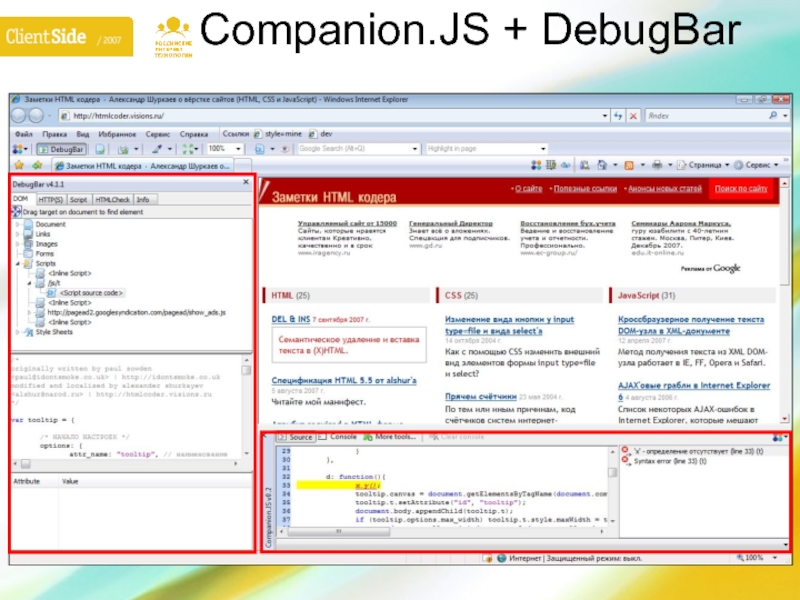
Task: Click the Add to Favorites star-plus icon
Action: tap(37, 165)
